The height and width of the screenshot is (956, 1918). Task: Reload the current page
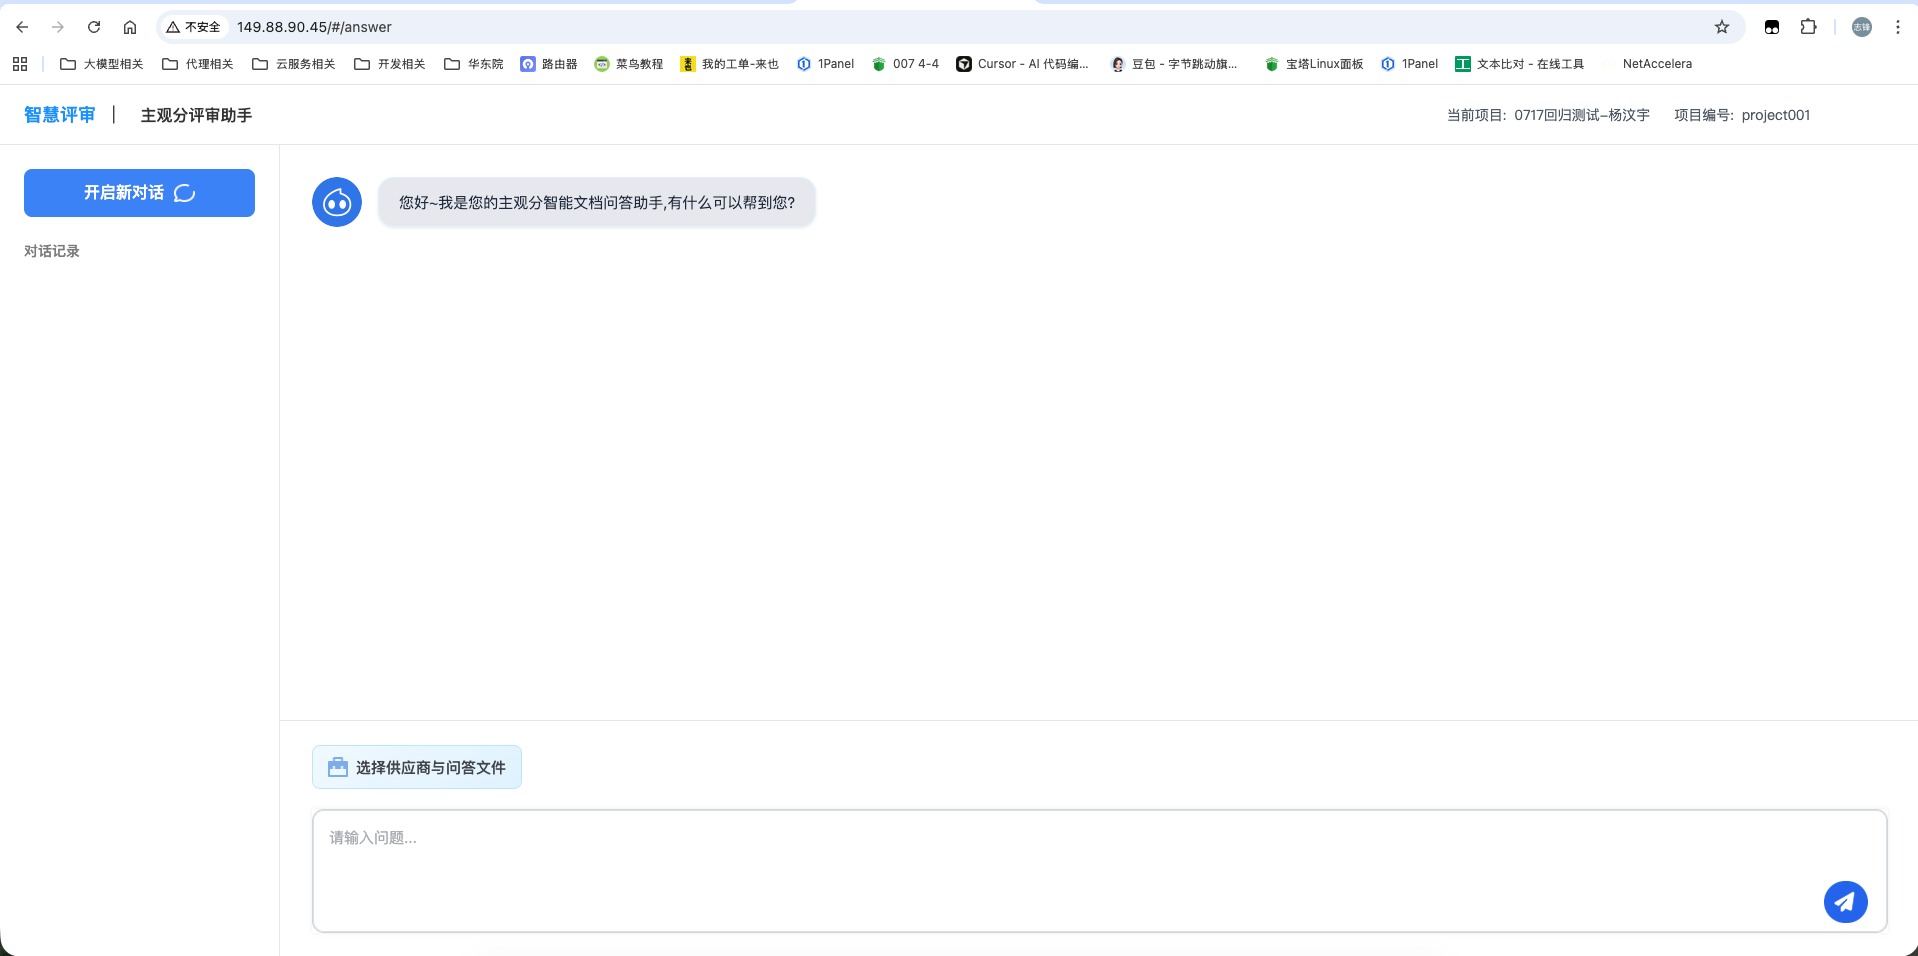(x=94, y=27)
